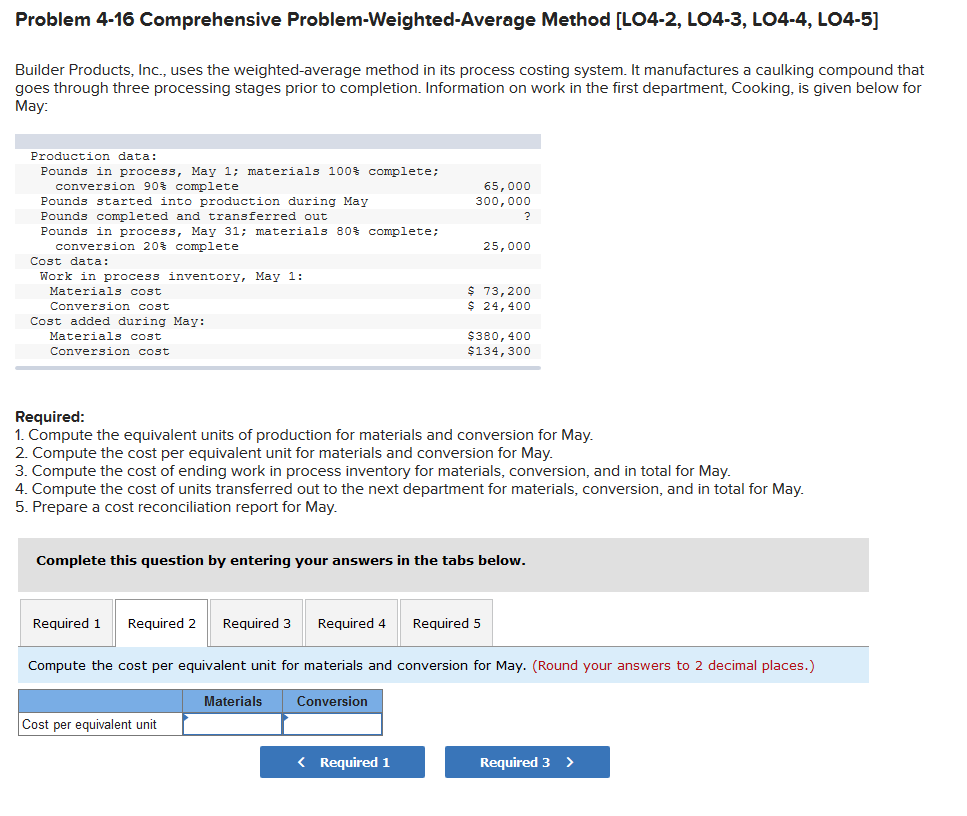Select the Required 4 tab
This screenshot has height=816, width=967.
[x=351, y=622]
